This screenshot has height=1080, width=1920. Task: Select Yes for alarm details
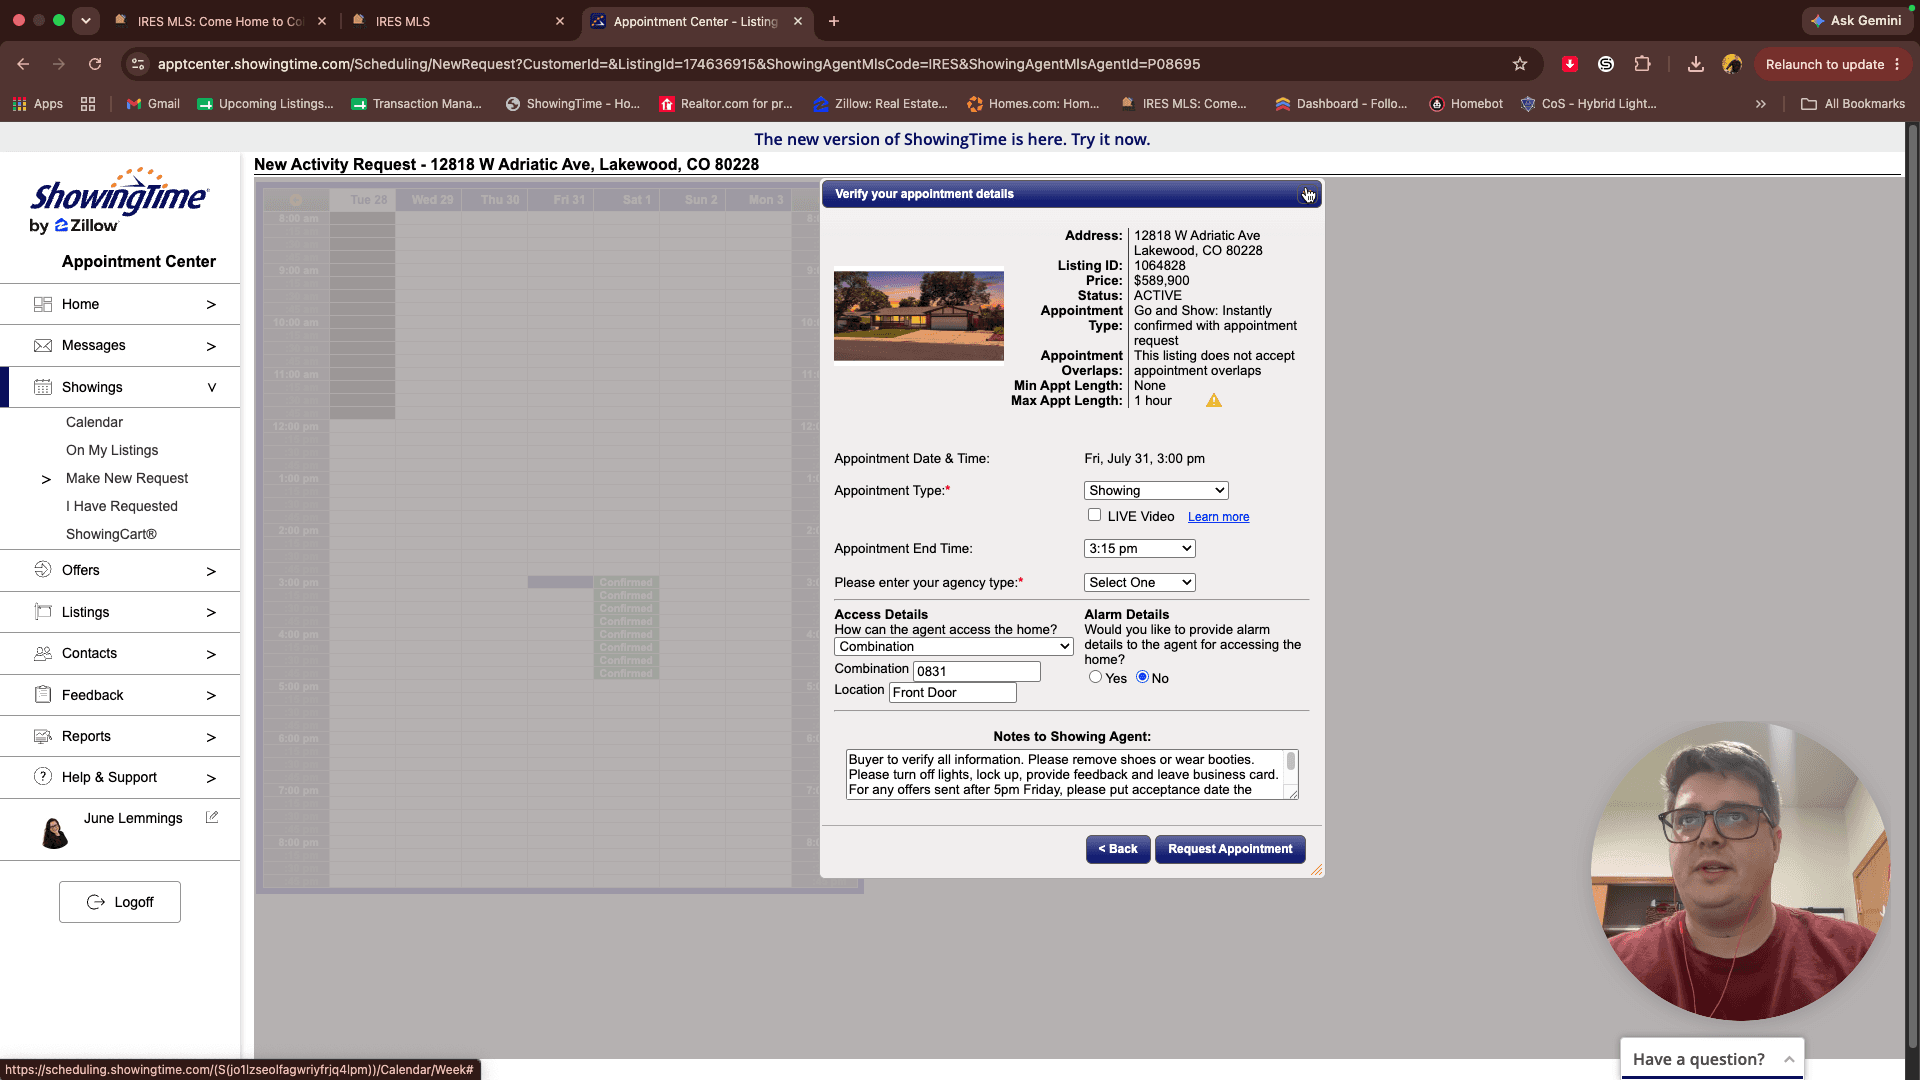click(x=1096, y=677)
